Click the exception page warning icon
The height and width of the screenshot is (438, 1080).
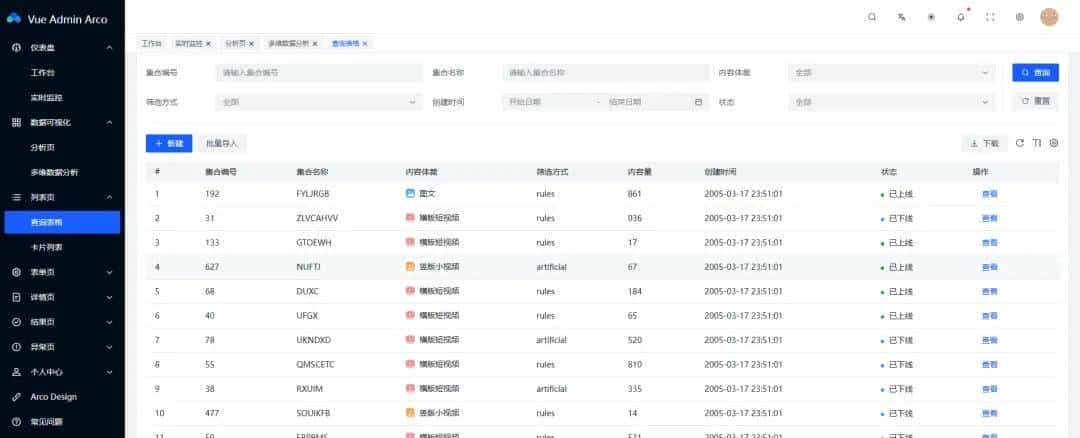(17, 347)
